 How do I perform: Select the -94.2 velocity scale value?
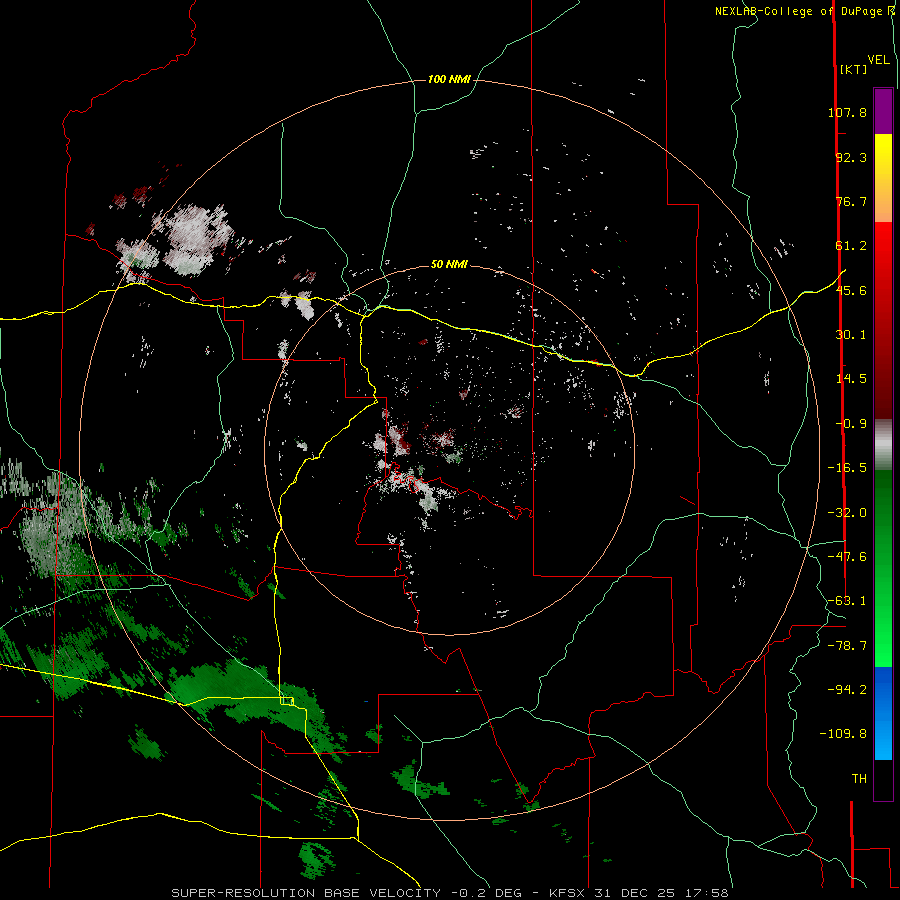[x=847, y=689]
